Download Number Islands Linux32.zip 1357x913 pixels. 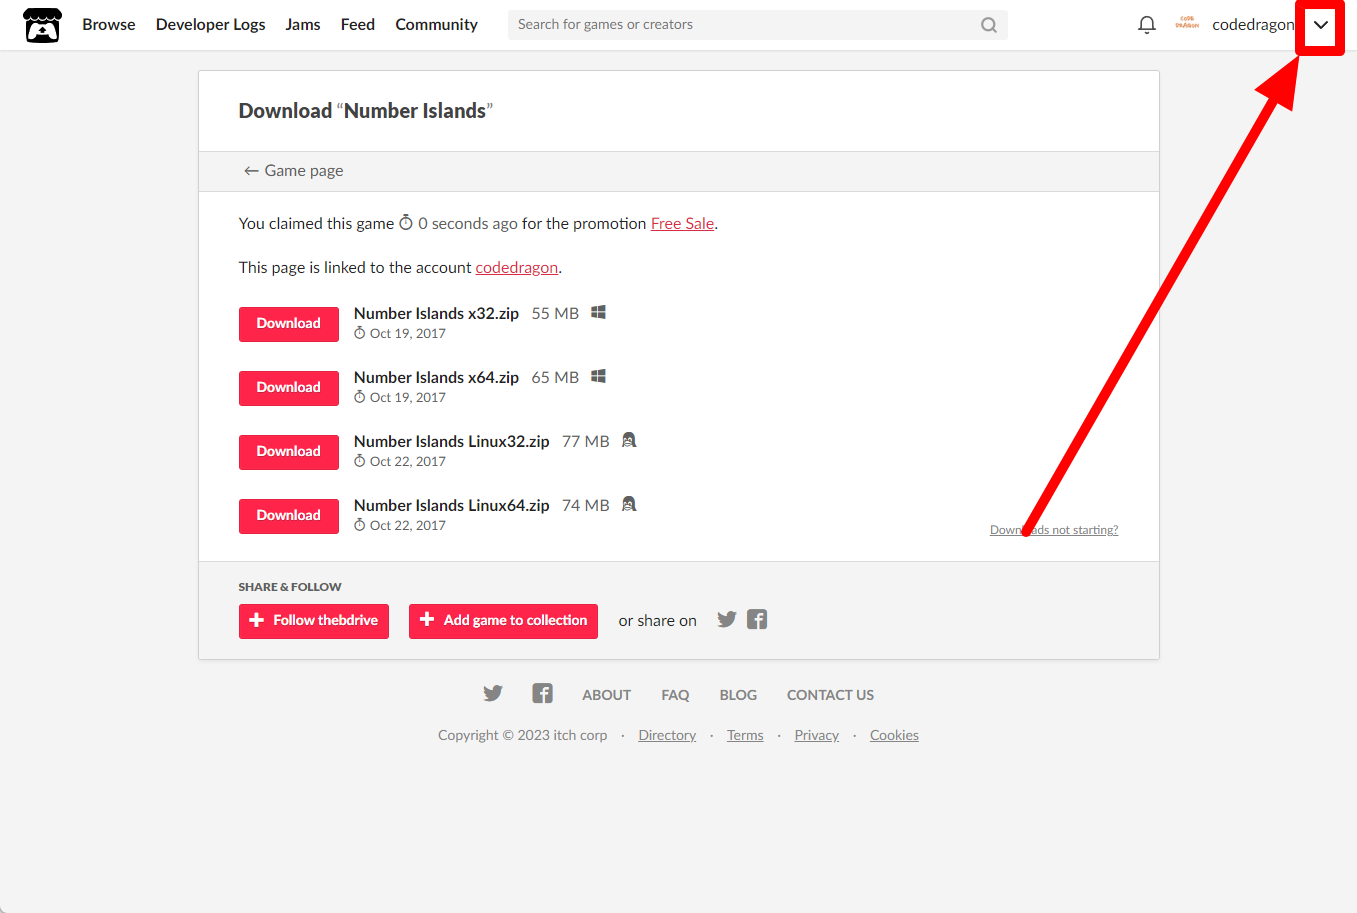[289, 452]
